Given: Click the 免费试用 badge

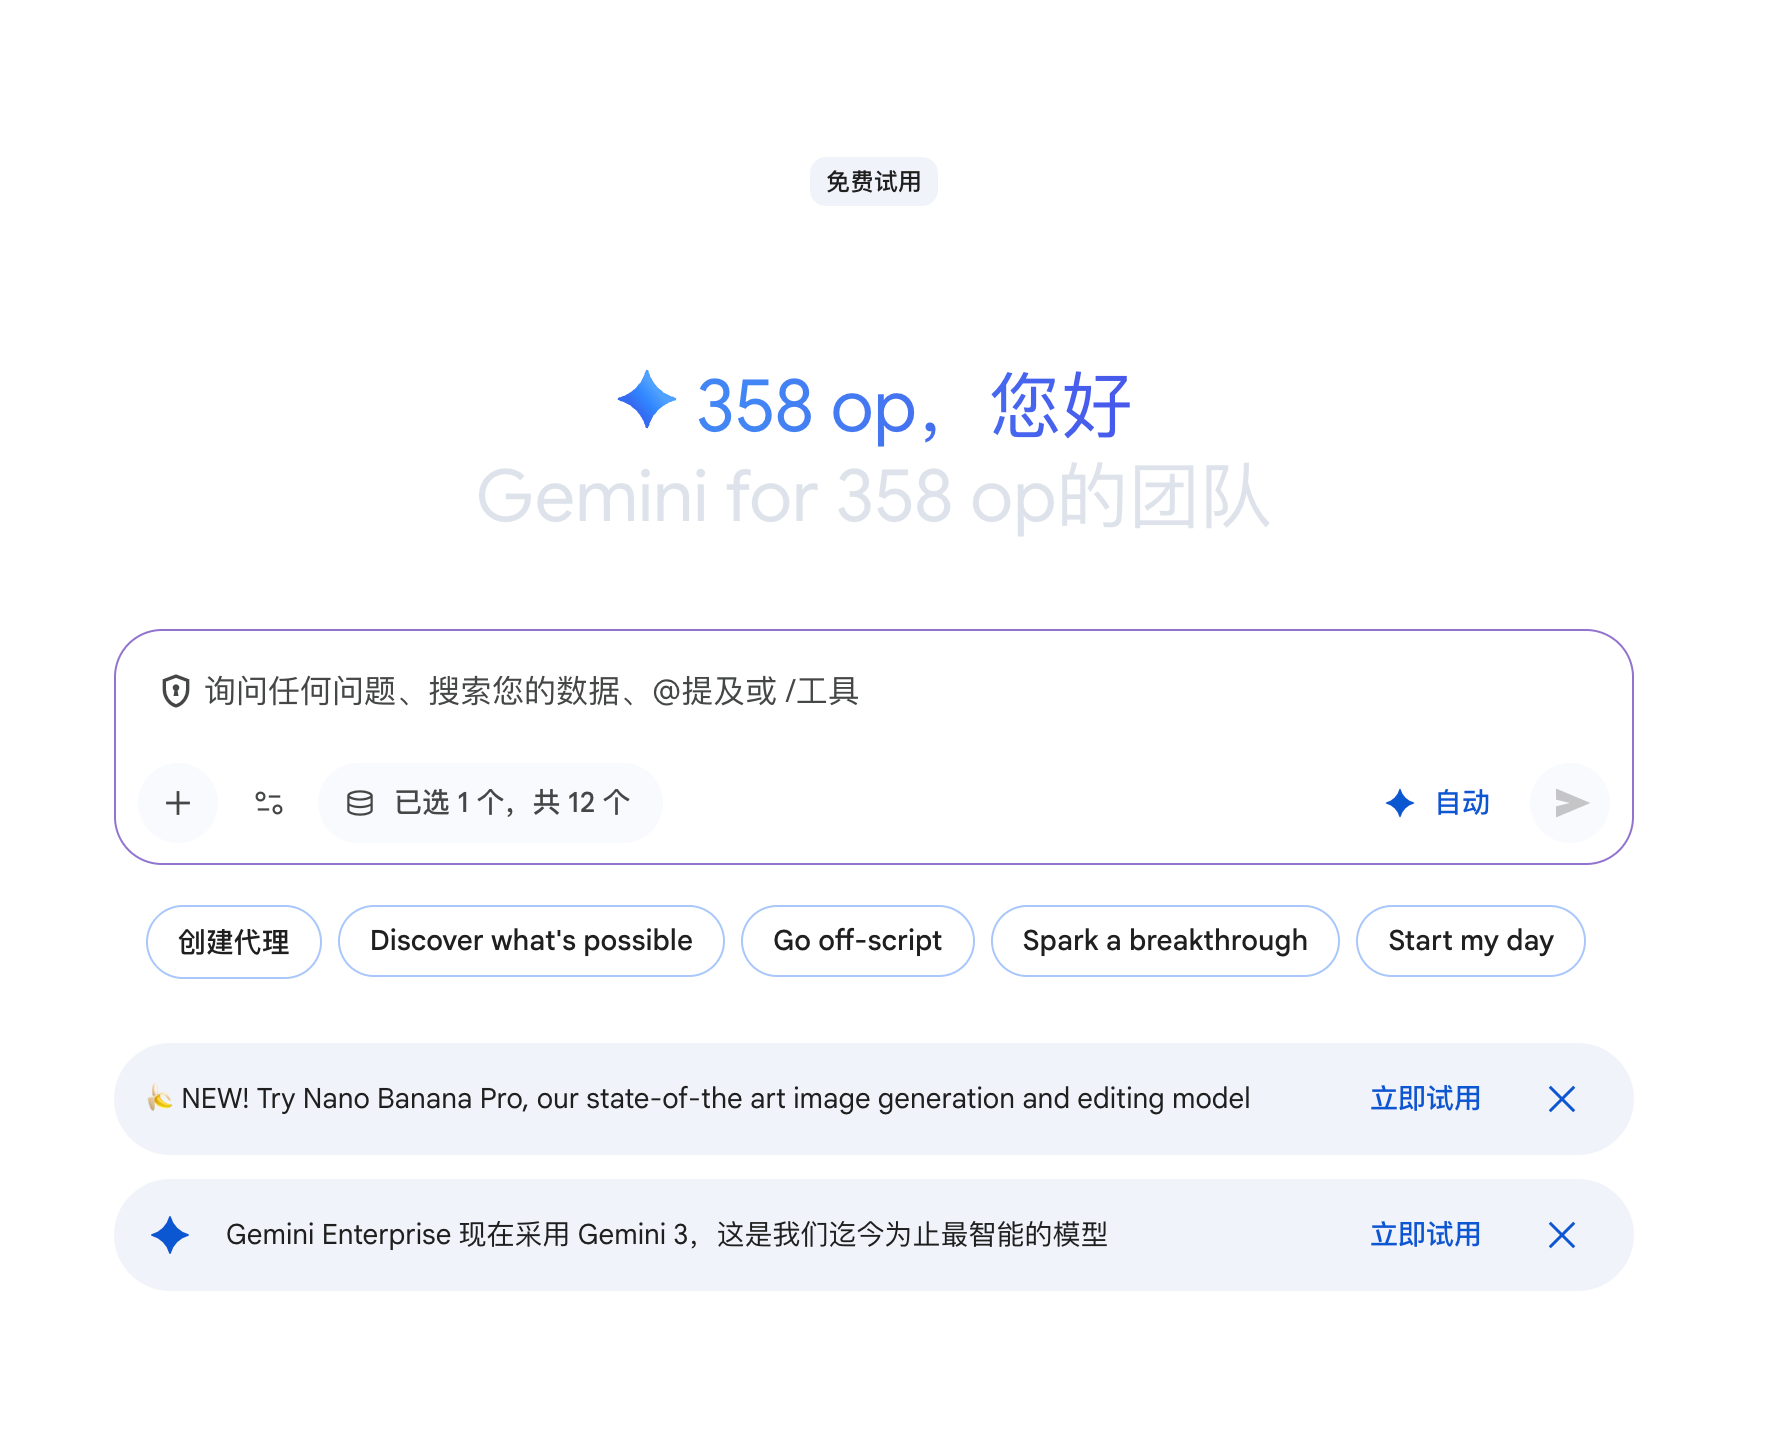Looking at the screenshot, I should [x=874, y=181].
